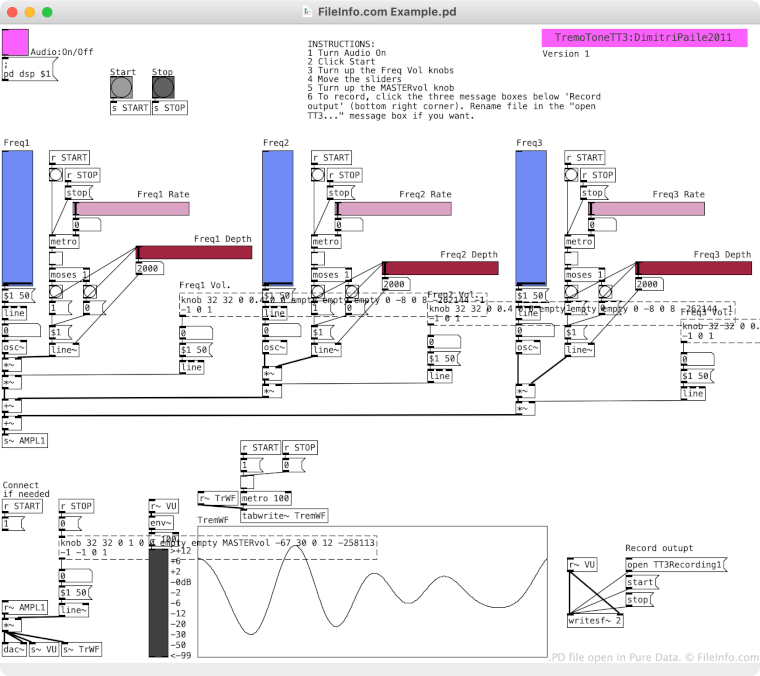Click the Freq1 Depth number box showing 2000
The width and height of the screenshot is (760, 676).
[x=149, y=268]
